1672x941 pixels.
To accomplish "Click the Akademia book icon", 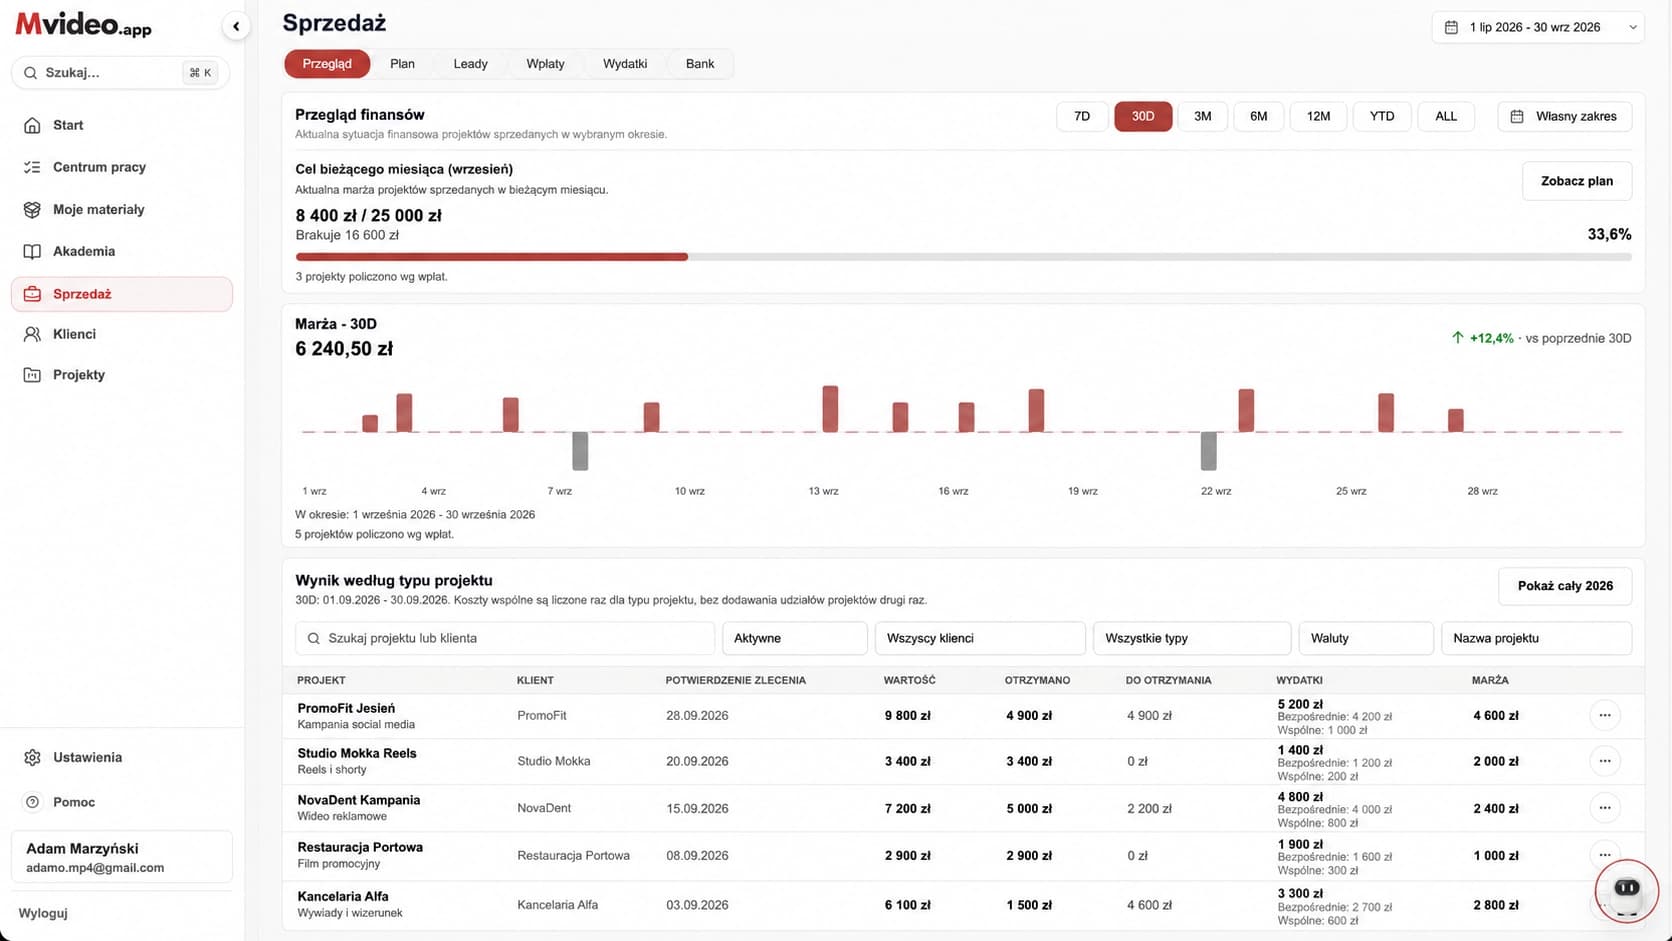I will coord(32,251).
